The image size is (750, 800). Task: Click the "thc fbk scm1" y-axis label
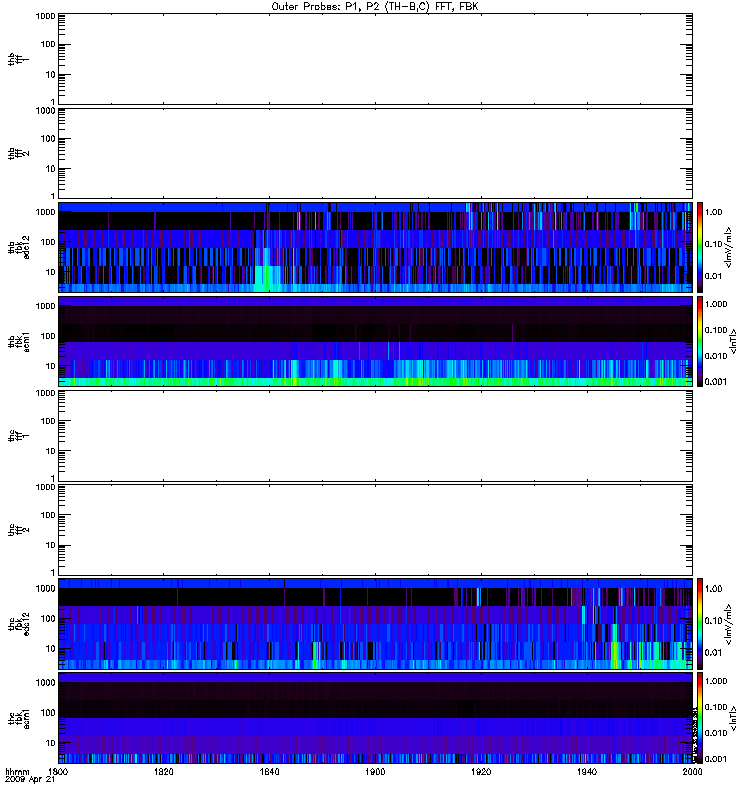[x=19, y=718]
